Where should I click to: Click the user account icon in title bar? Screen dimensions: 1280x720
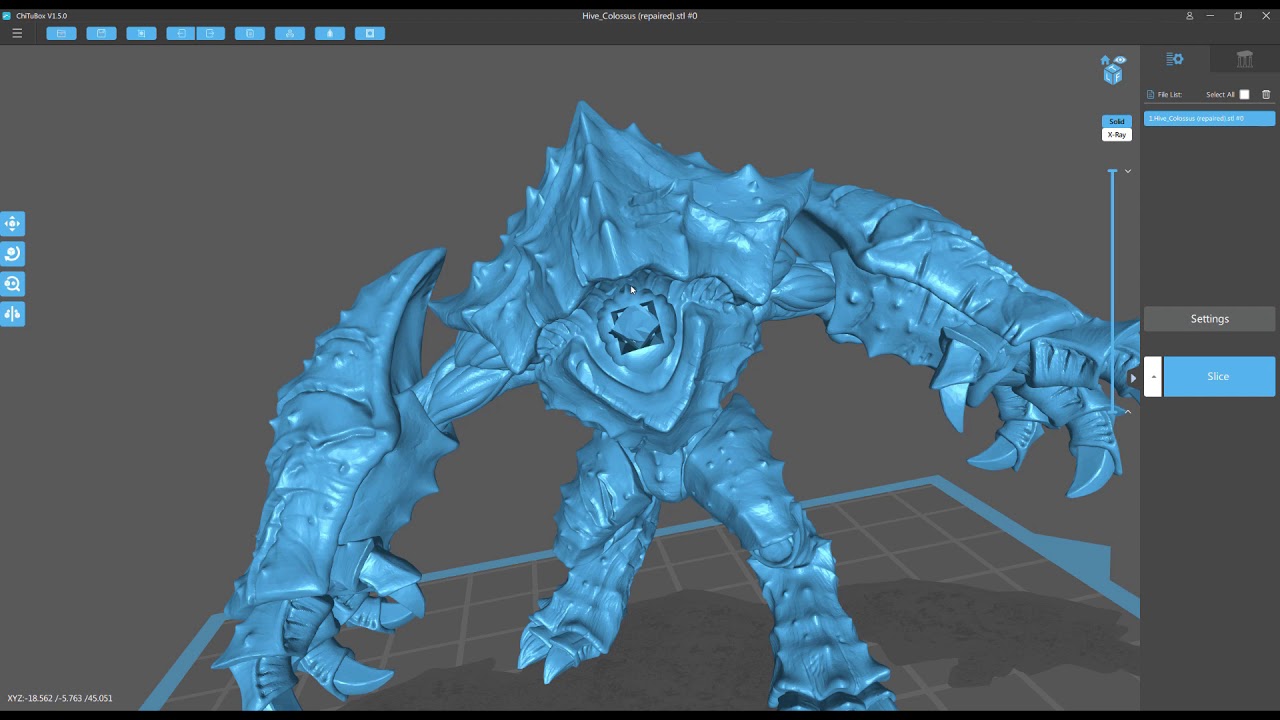1189,16
